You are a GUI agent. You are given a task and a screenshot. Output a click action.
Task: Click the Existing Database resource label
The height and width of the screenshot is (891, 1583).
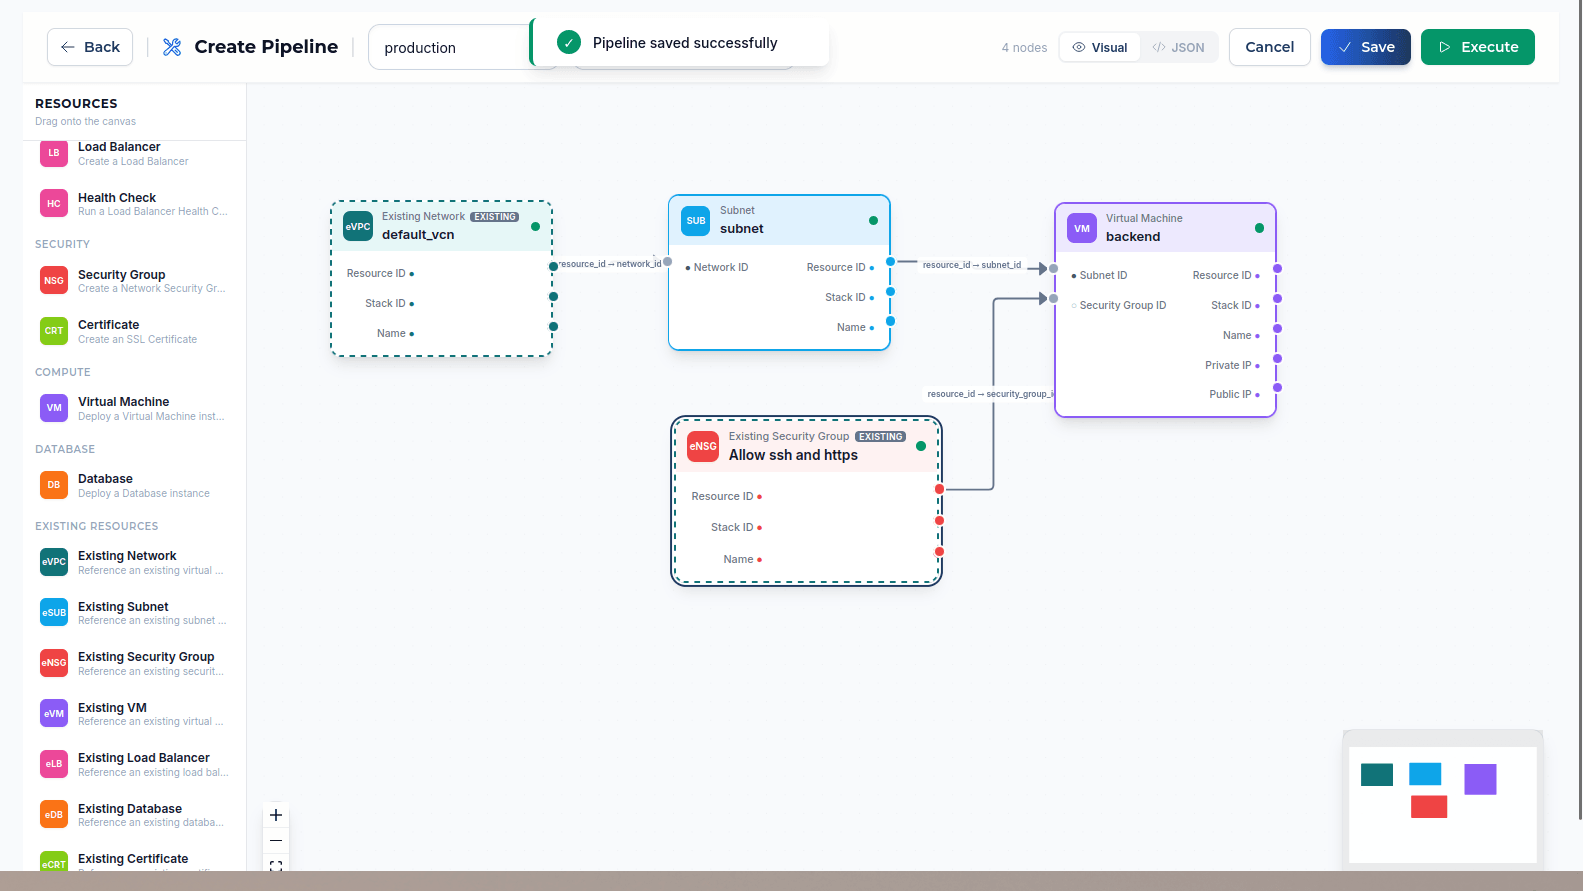130,808
